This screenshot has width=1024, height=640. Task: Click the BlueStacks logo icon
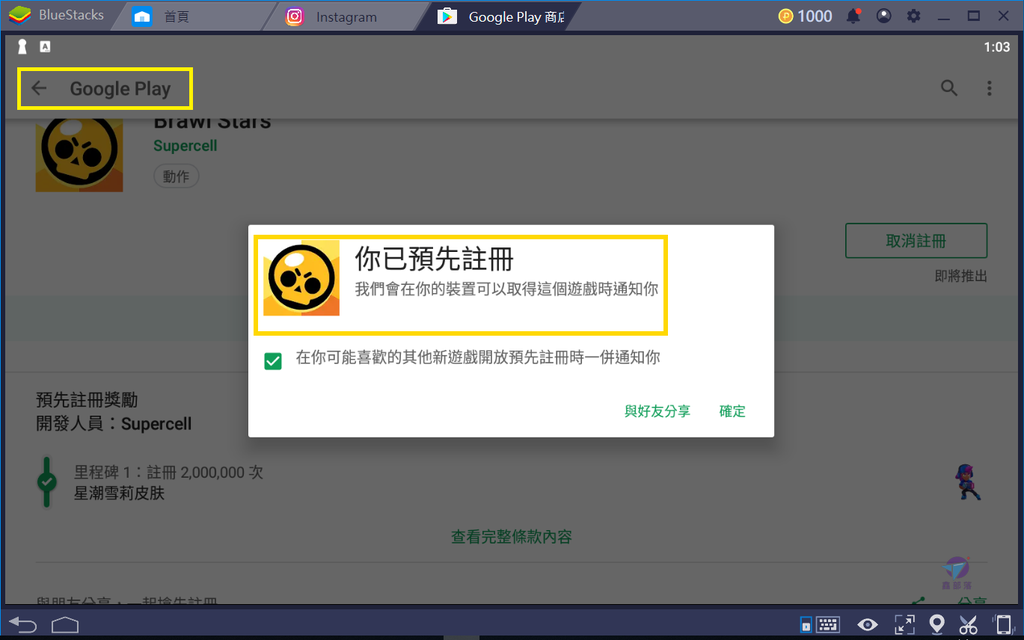click(x=20, y=15)
